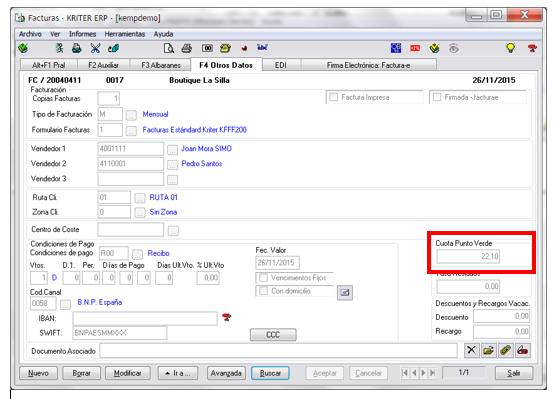The image size is (558, 399).
Task: Click the CCC button
Action: pos(273,335)
